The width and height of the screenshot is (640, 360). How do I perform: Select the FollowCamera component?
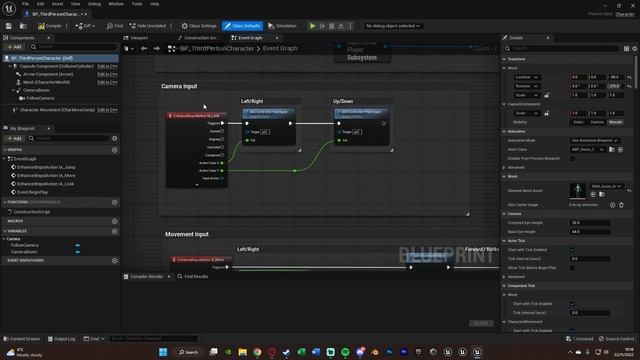click(x=40, y=98)
